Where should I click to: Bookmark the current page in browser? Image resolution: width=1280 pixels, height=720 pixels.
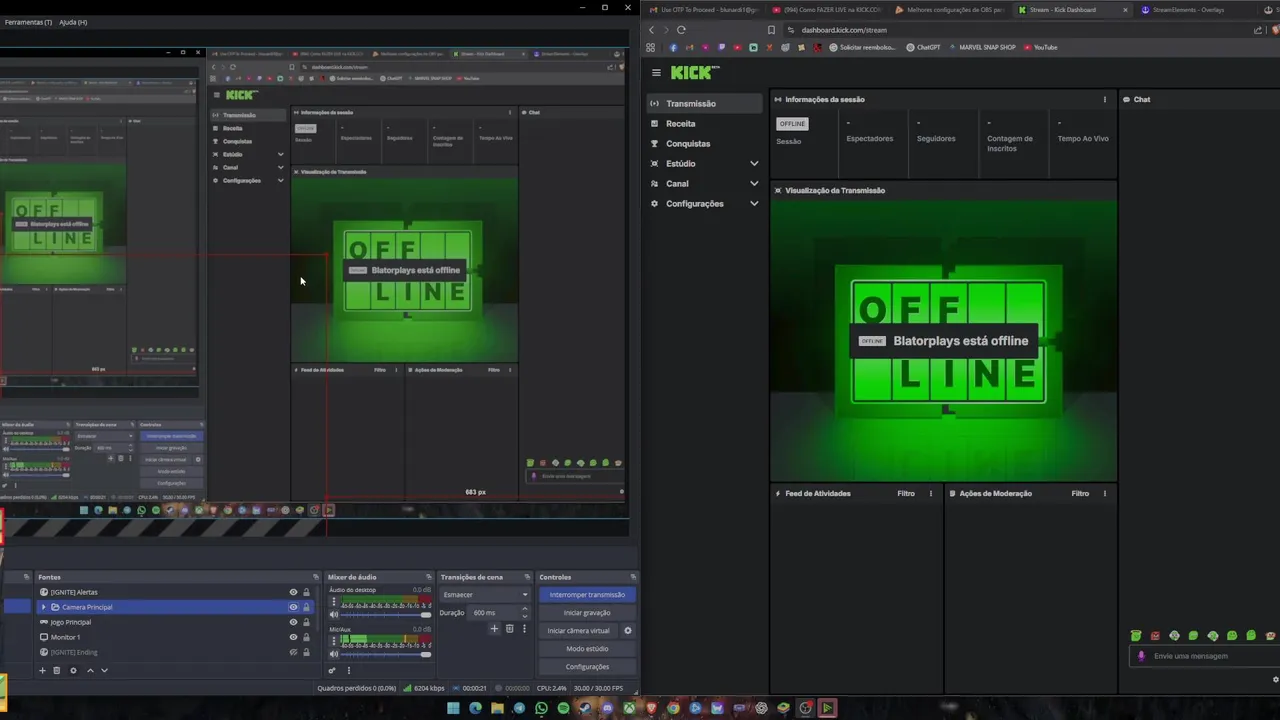771,30
